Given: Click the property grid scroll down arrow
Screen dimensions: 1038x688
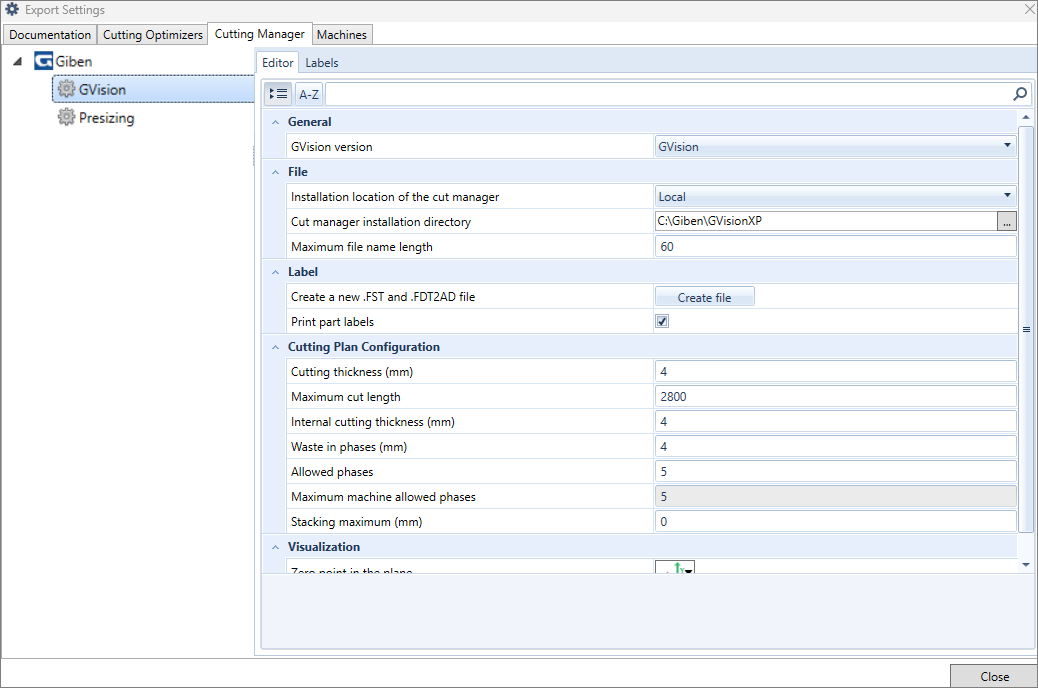Looking at the screenshot, I should [1026, 565].
